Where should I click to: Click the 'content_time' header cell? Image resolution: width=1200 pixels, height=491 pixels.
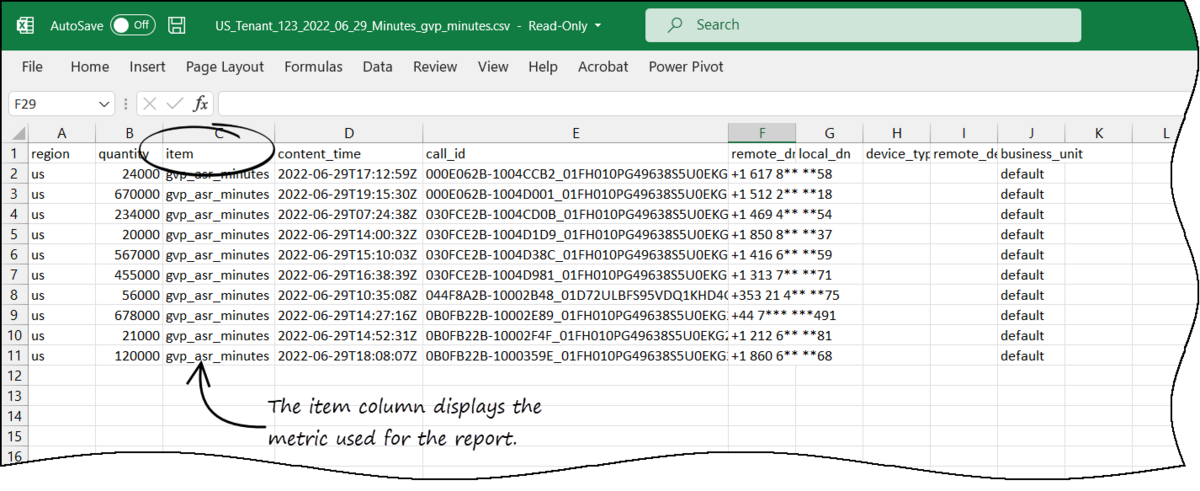point(349,154)
